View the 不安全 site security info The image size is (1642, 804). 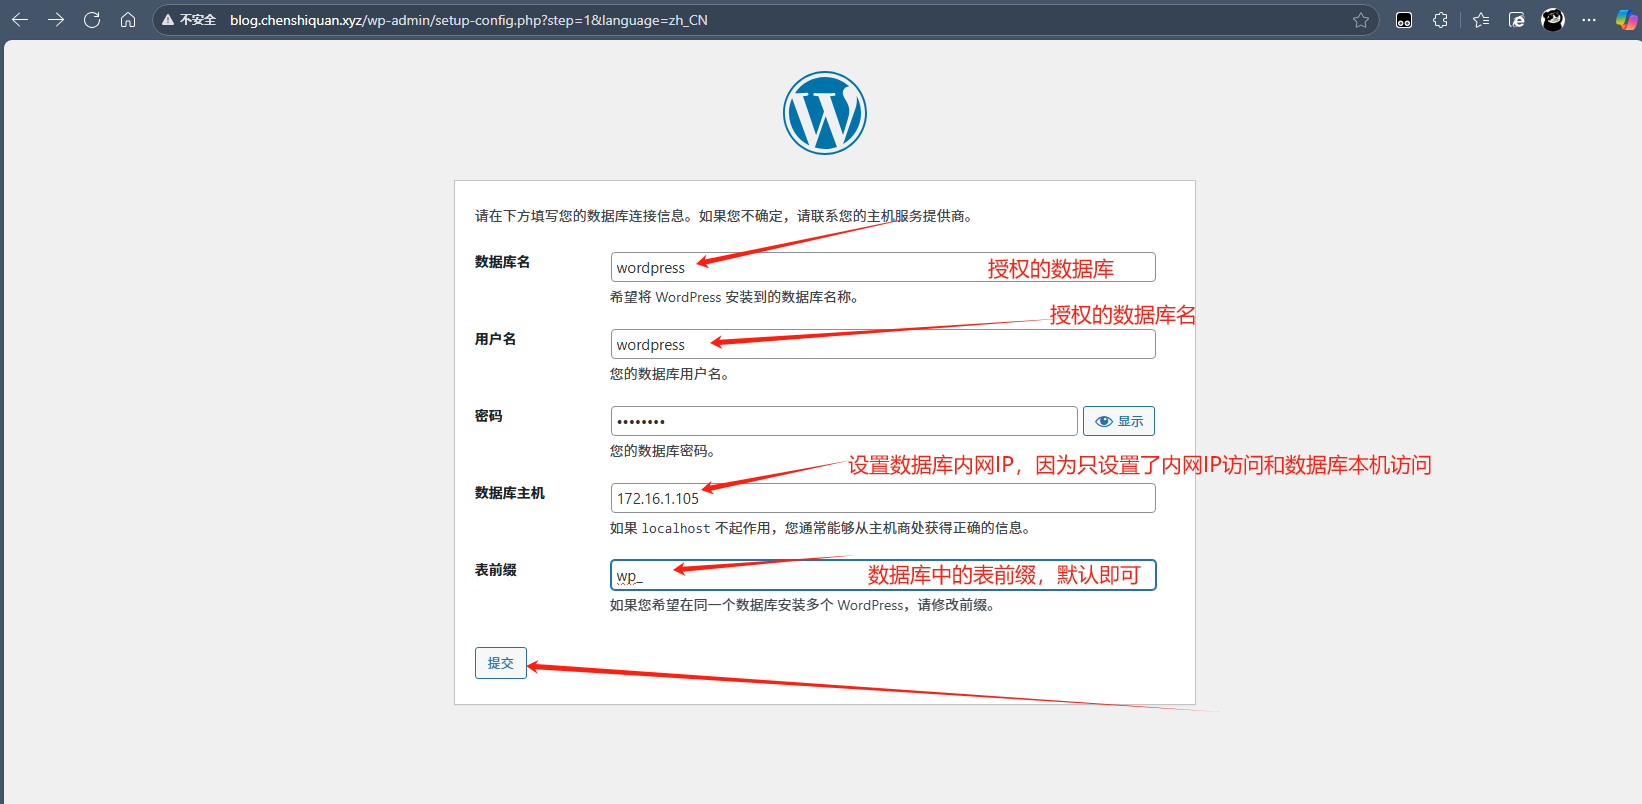[x=189, y=20]
